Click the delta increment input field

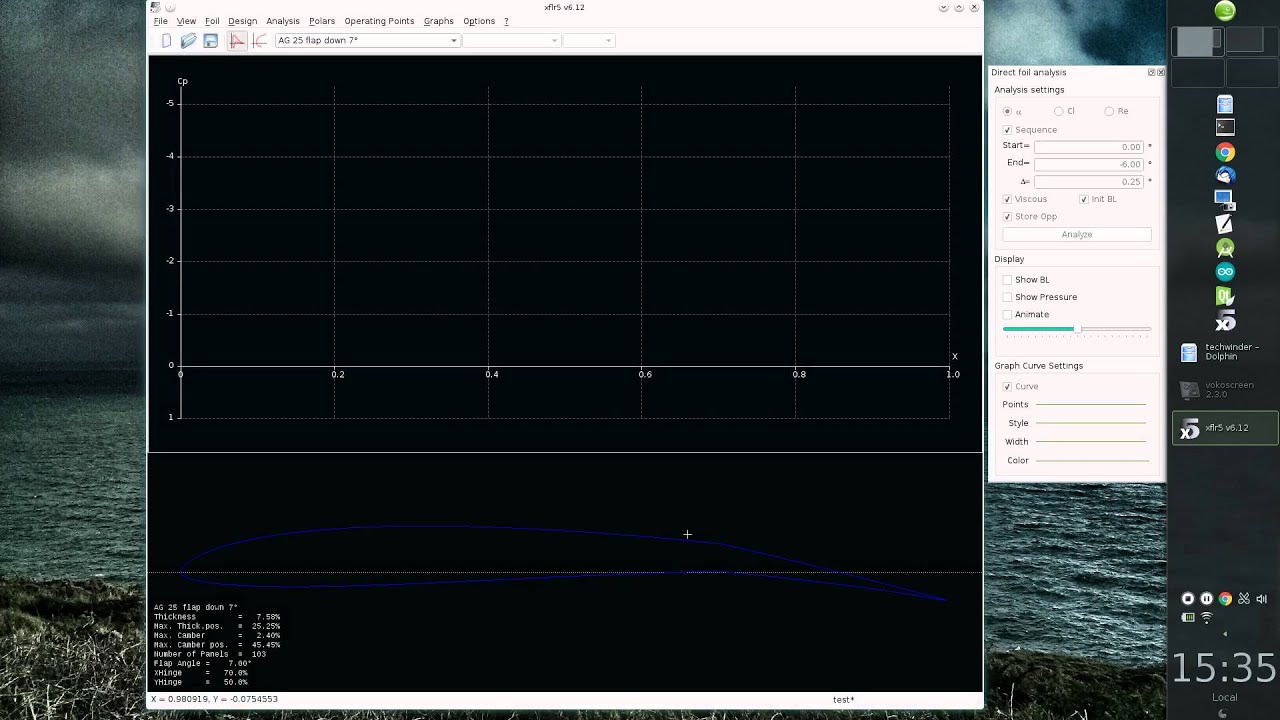point(1088,182)
